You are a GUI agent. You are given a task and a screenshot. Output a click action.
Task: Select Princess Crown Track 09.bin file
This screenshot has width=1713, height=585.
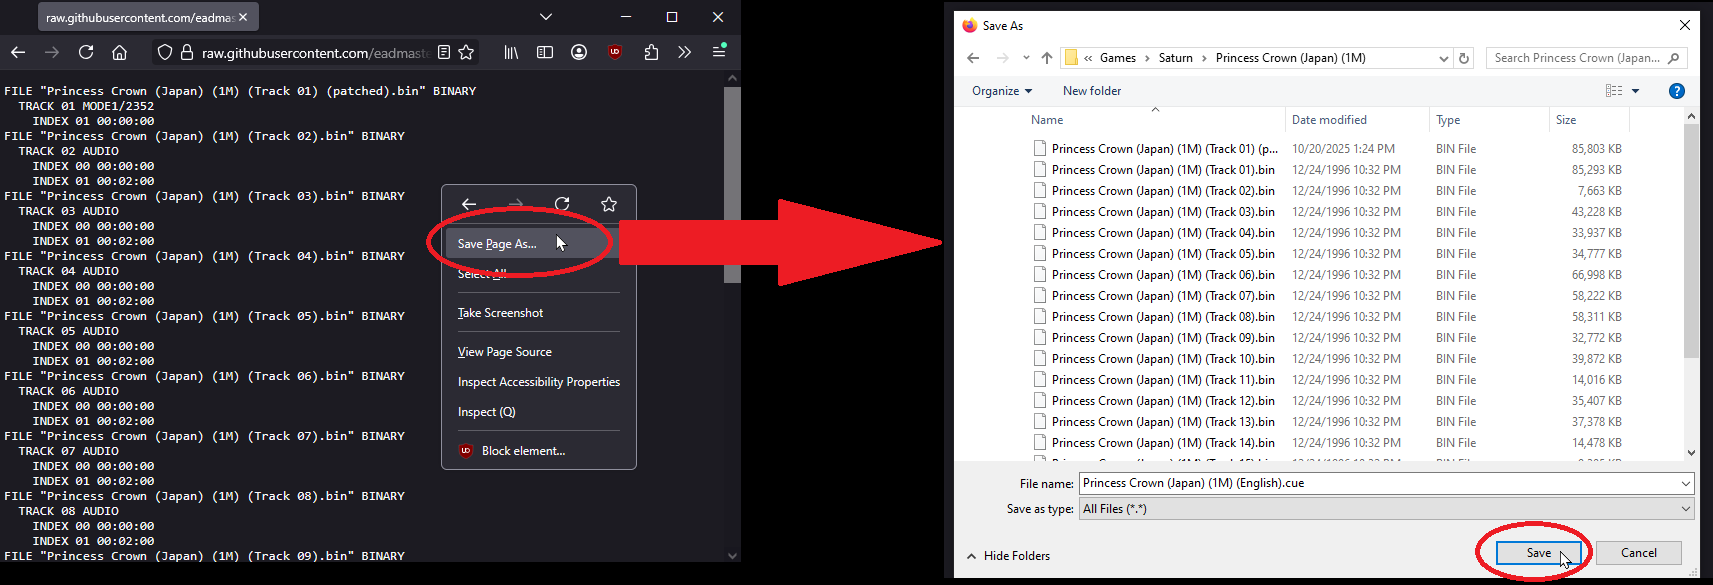[x=1326, y=338]
